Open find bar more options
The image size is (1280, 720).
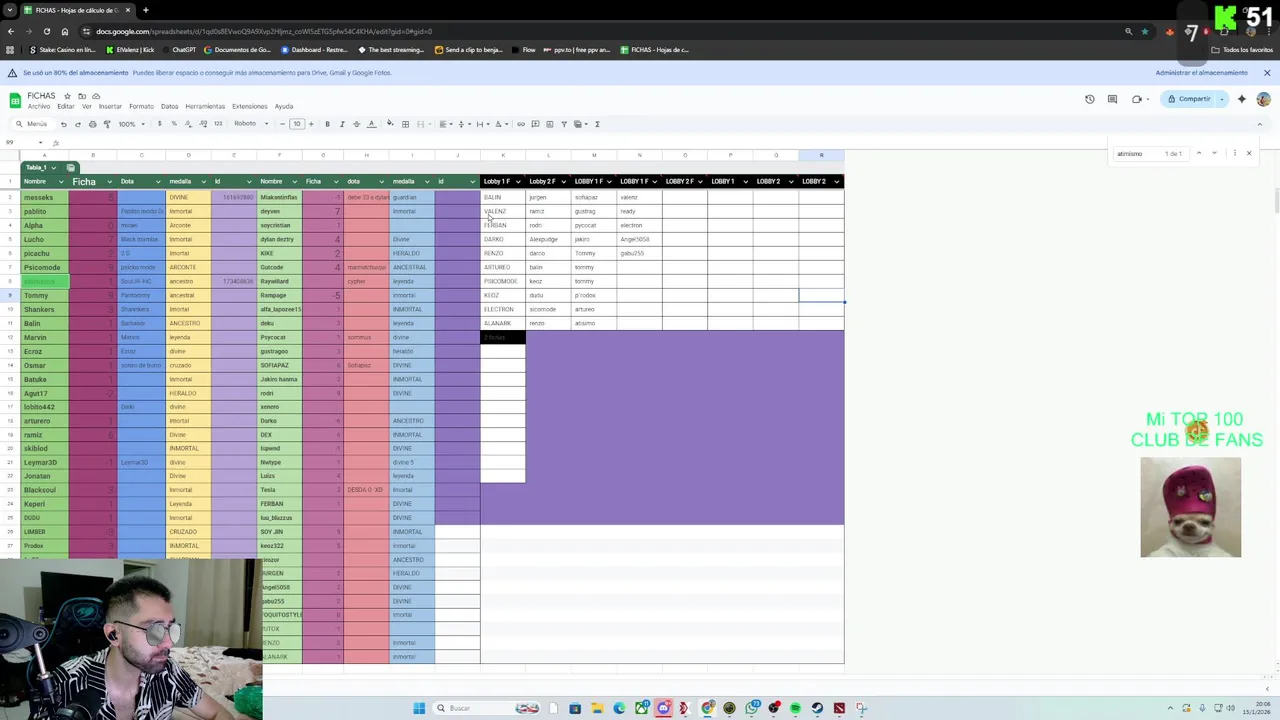(1235, 153)
